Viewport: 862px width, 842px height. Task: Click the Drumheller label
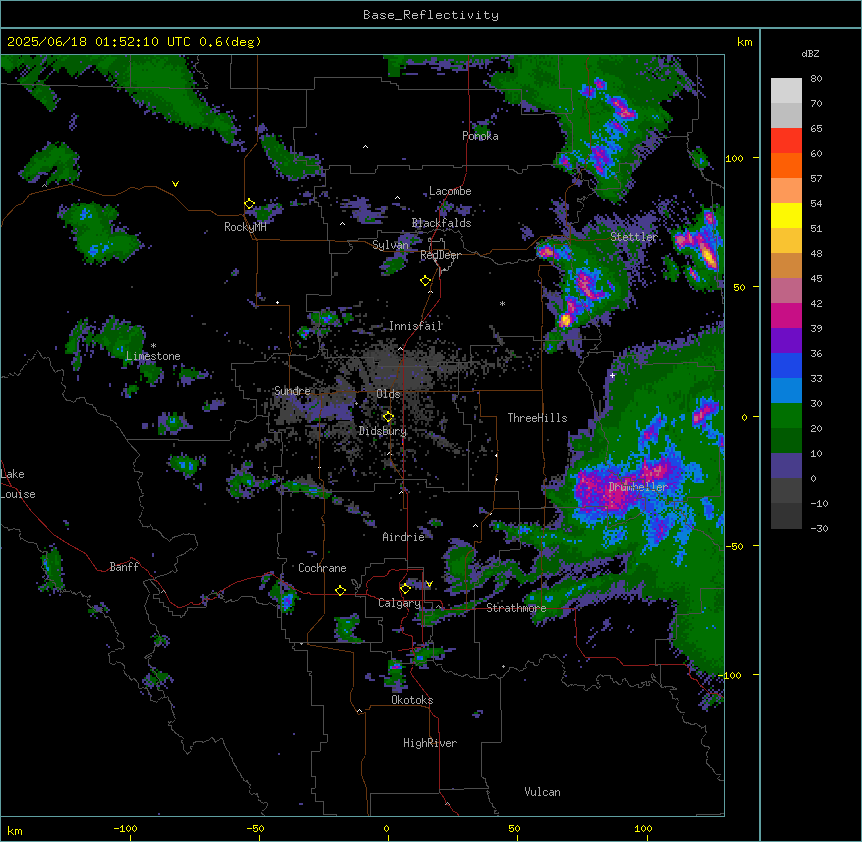point(638,487)
